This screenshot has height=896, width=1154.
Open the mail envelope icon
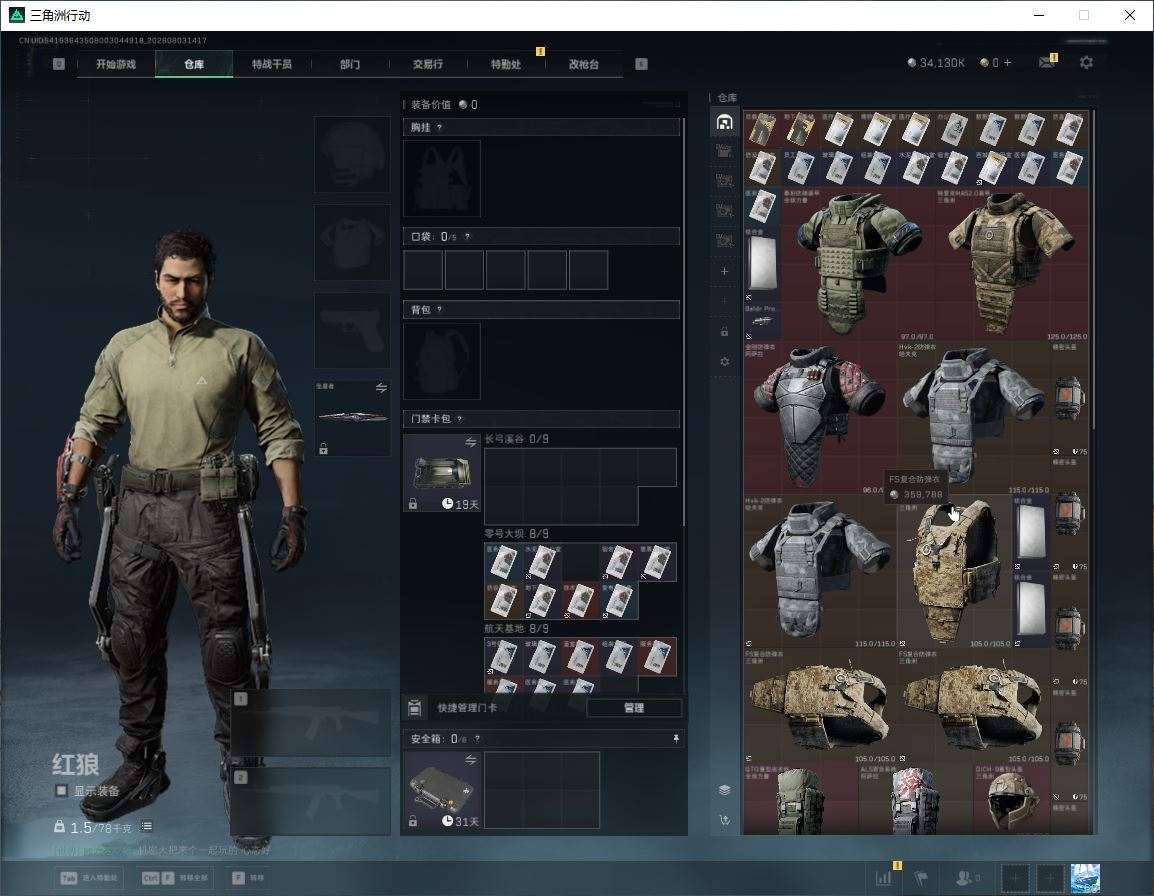[x=1047, y=63]
